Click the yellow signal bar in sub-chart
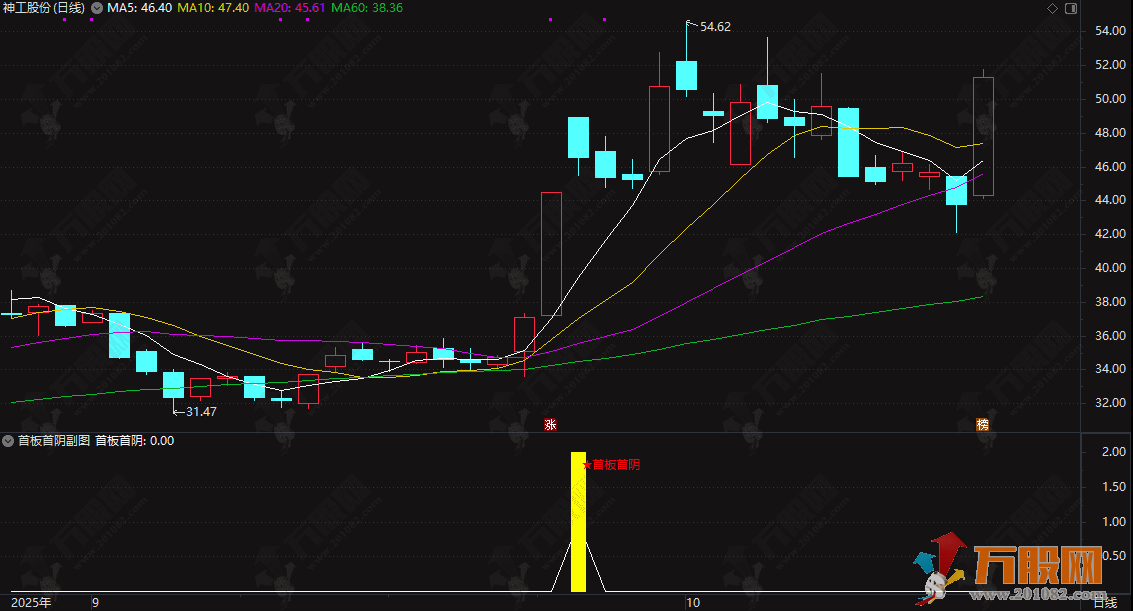Viewport: 1133px width, 611px height. coord(578,522)
